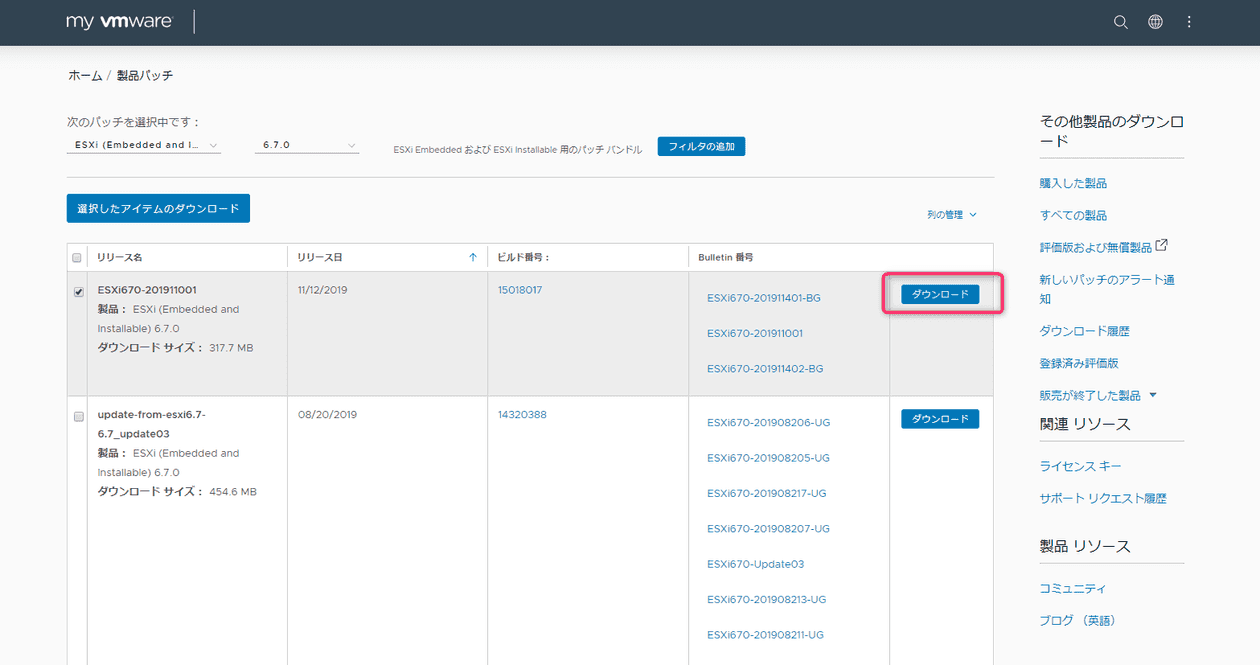Click external link icon beside 評価版および無償製品
The height and width of the screenshot is (665, 1260).
click(1162, 246)
